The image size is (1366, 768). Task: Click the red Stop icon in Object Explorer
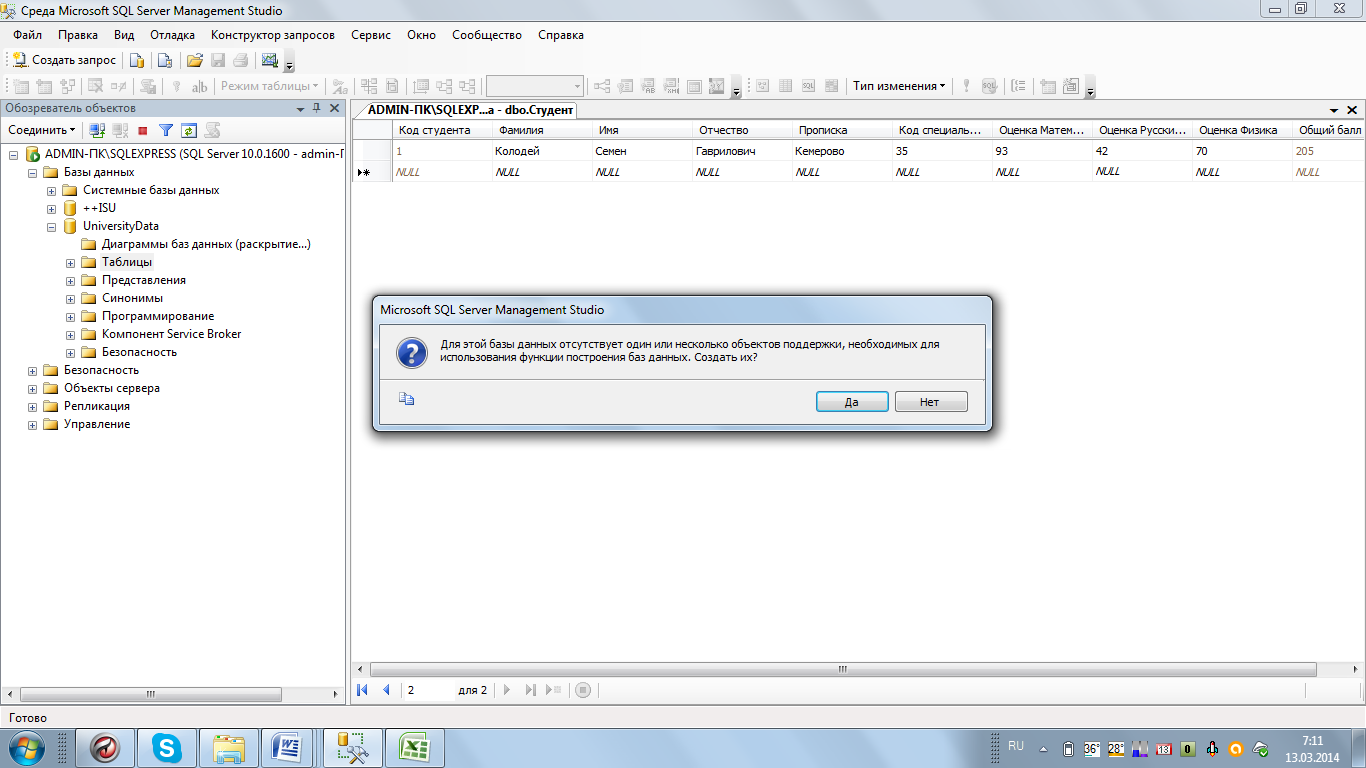[143, 130]
